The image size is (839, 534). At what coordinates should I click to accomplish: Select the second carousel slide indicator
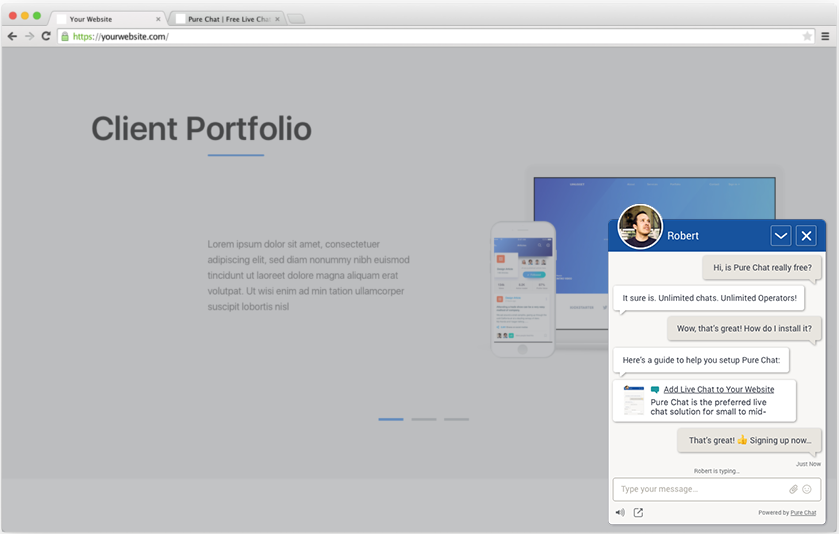[x=424, y=419]
